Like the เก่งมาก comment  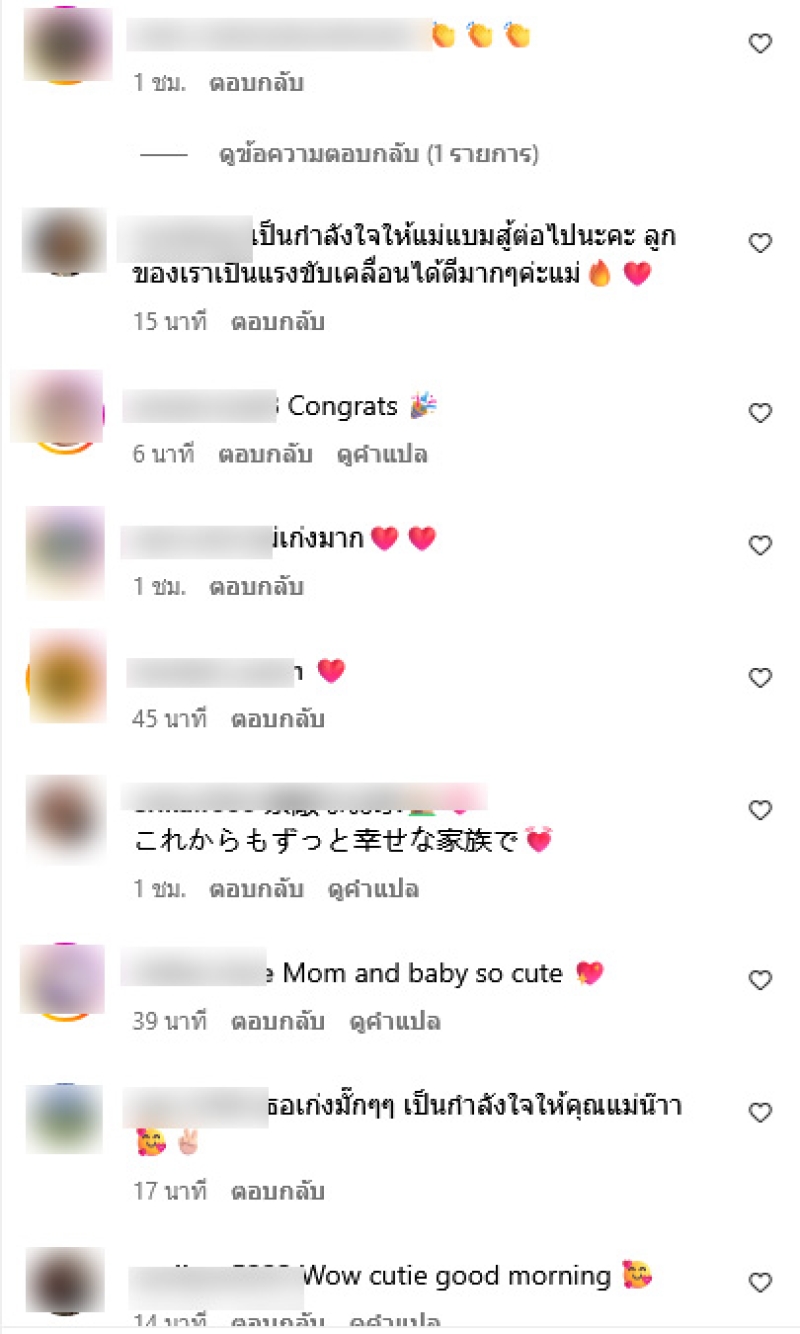click(x=761, y=545)
